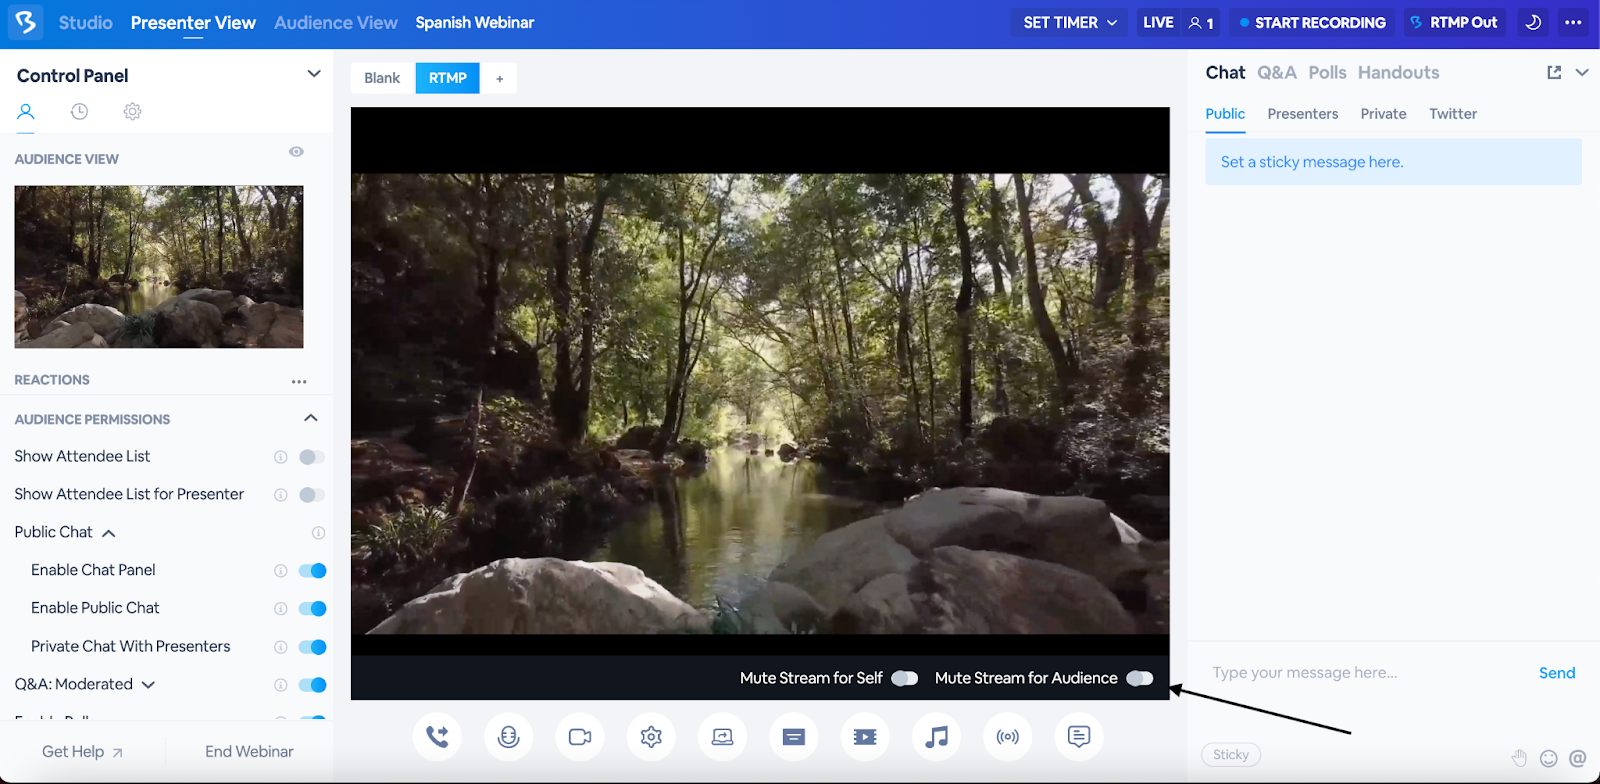Click info icon beside Public Chat
Screen dimensions: 1600x784
point(319,533)
